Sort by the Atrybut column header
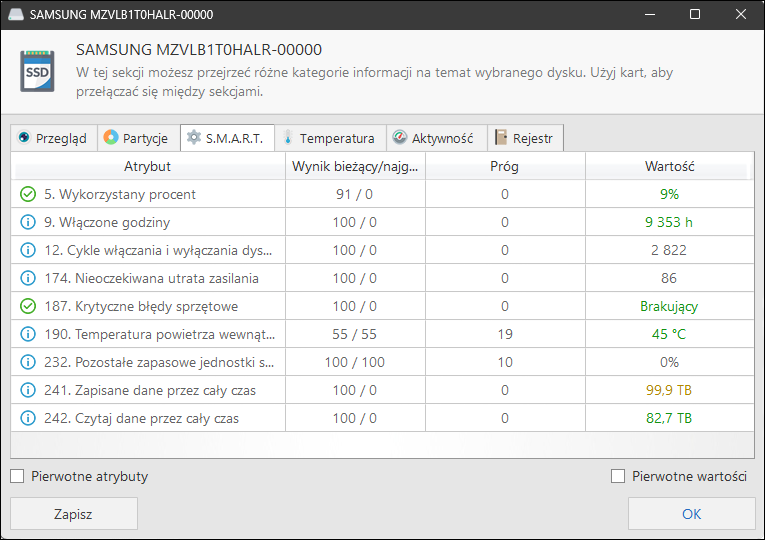Image resolution: width=765 pixels, height=540 pixels. (x=147, y=166)
